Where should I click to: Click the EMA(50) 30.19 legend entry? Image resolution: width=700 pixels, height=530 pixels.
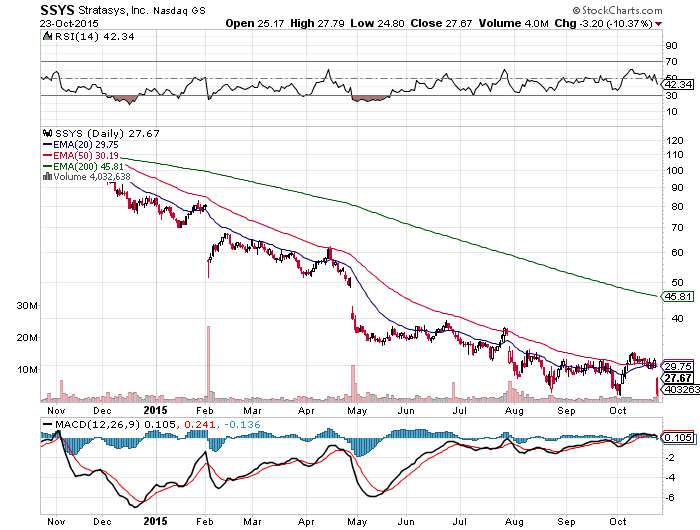80,155
